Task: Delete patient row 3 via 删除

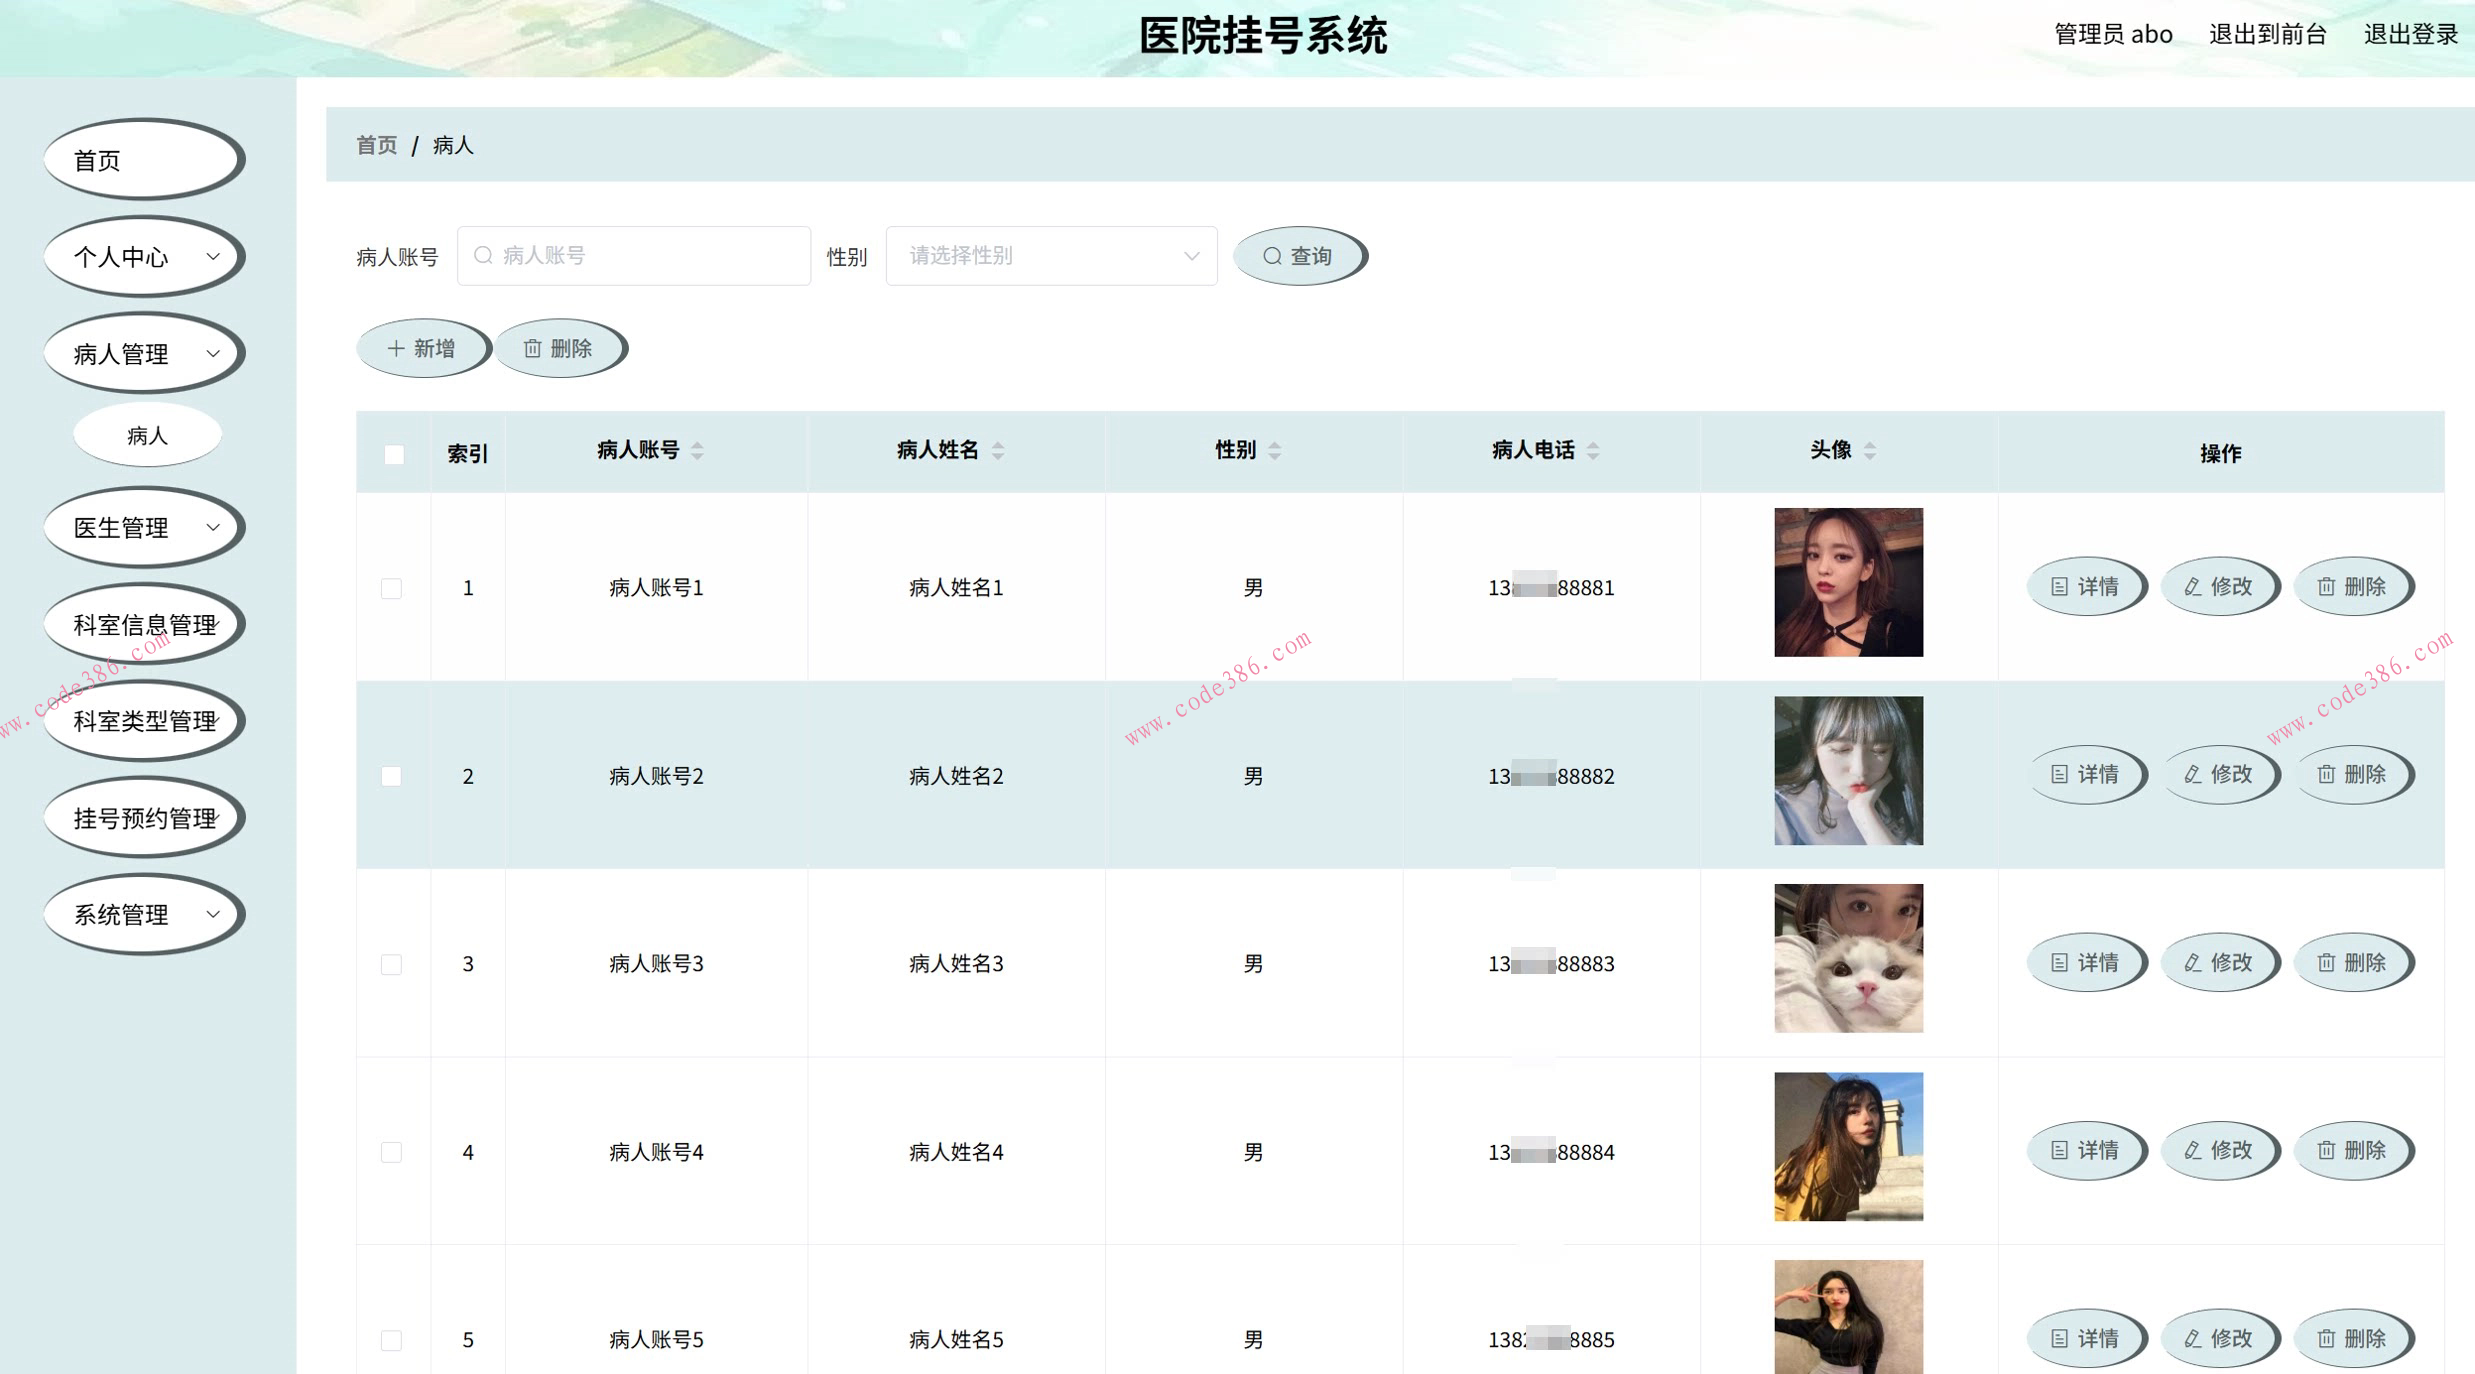Action: [x=2352, y=963]
